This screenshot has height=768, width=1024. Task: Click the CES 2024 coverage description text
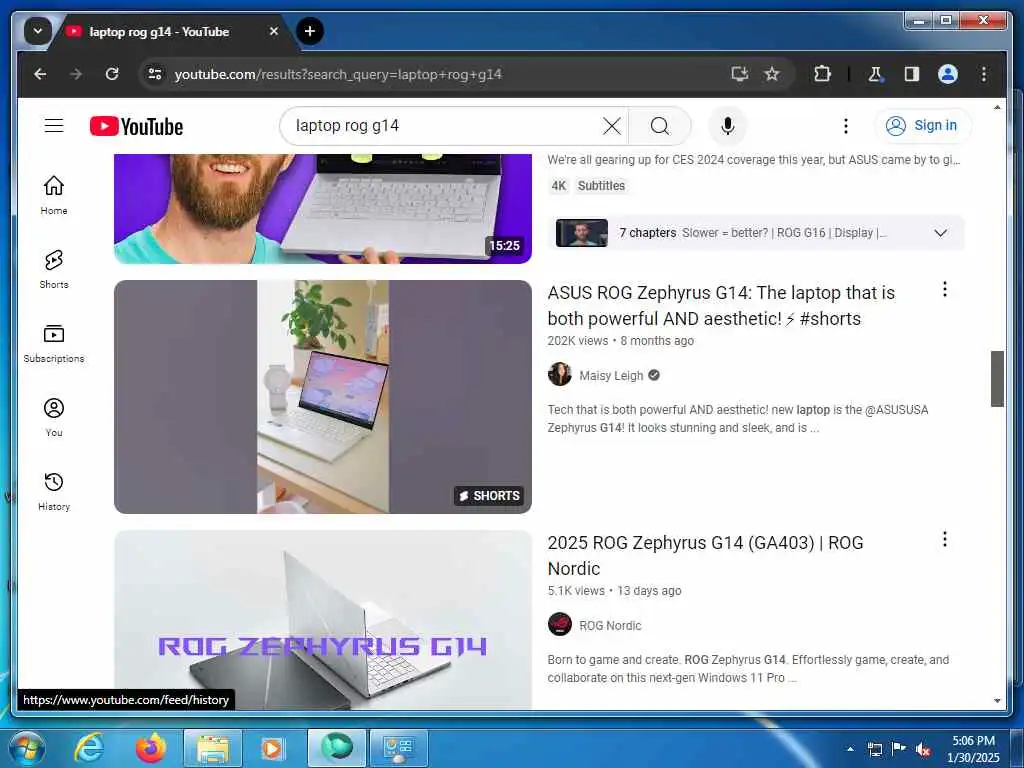click(754, 160)
